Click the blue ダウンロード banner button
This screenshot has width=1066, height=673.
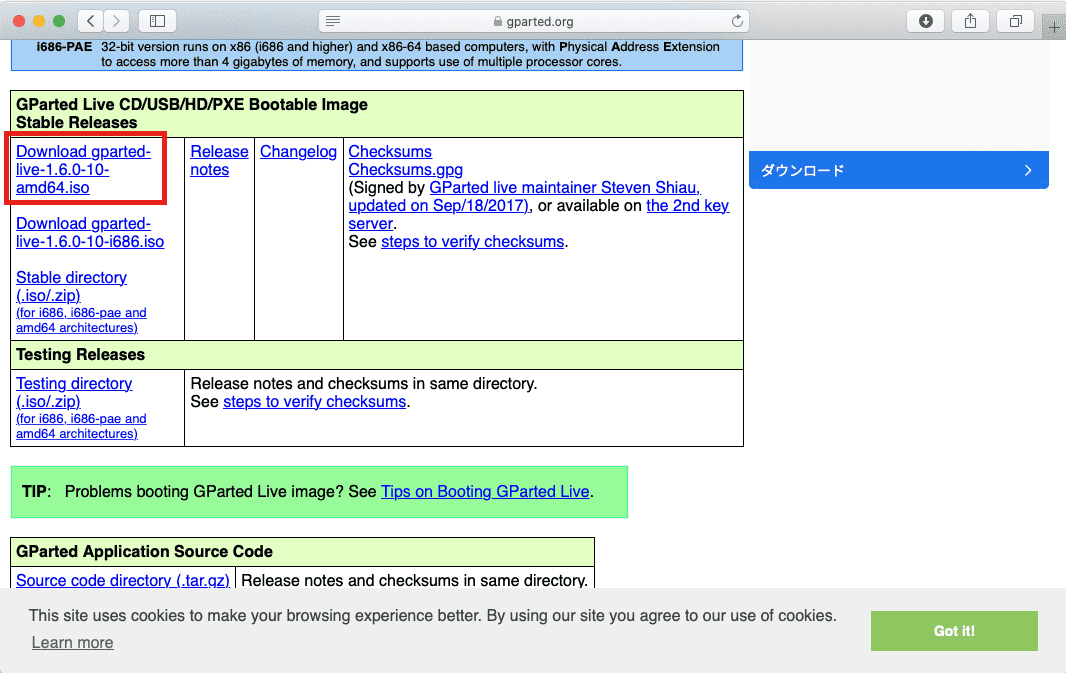pos(898,170)
